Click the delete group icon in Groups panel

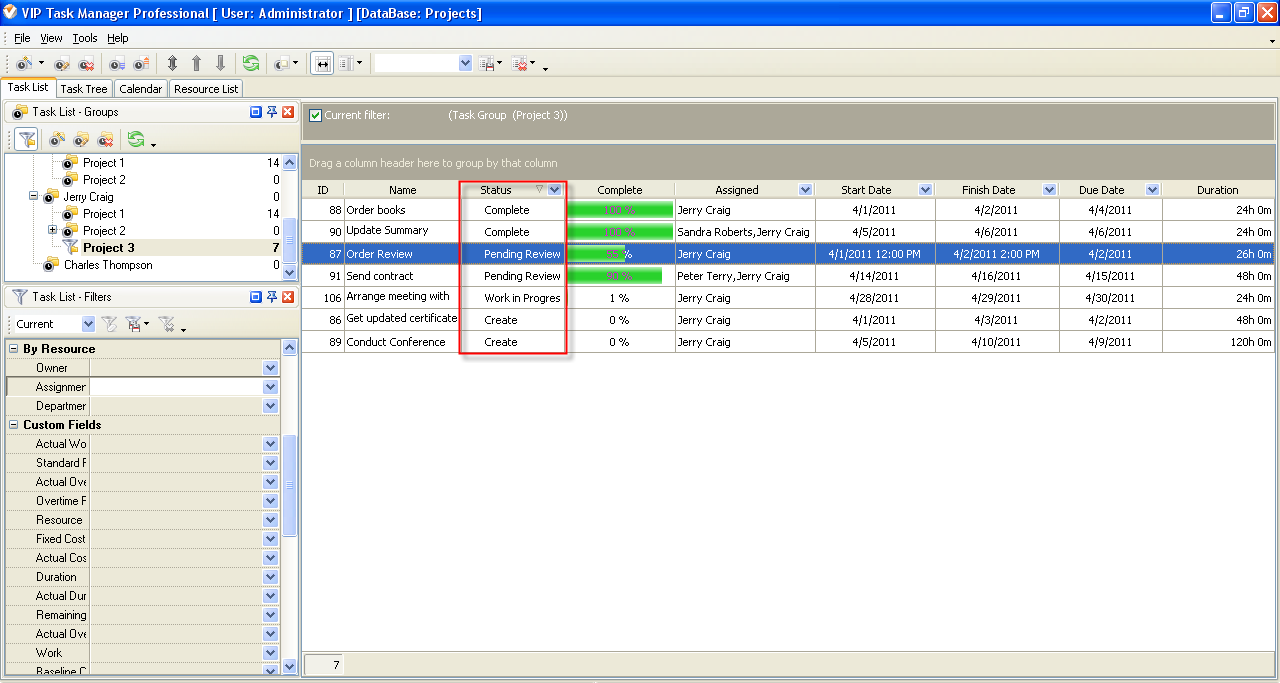pos(105,139)
